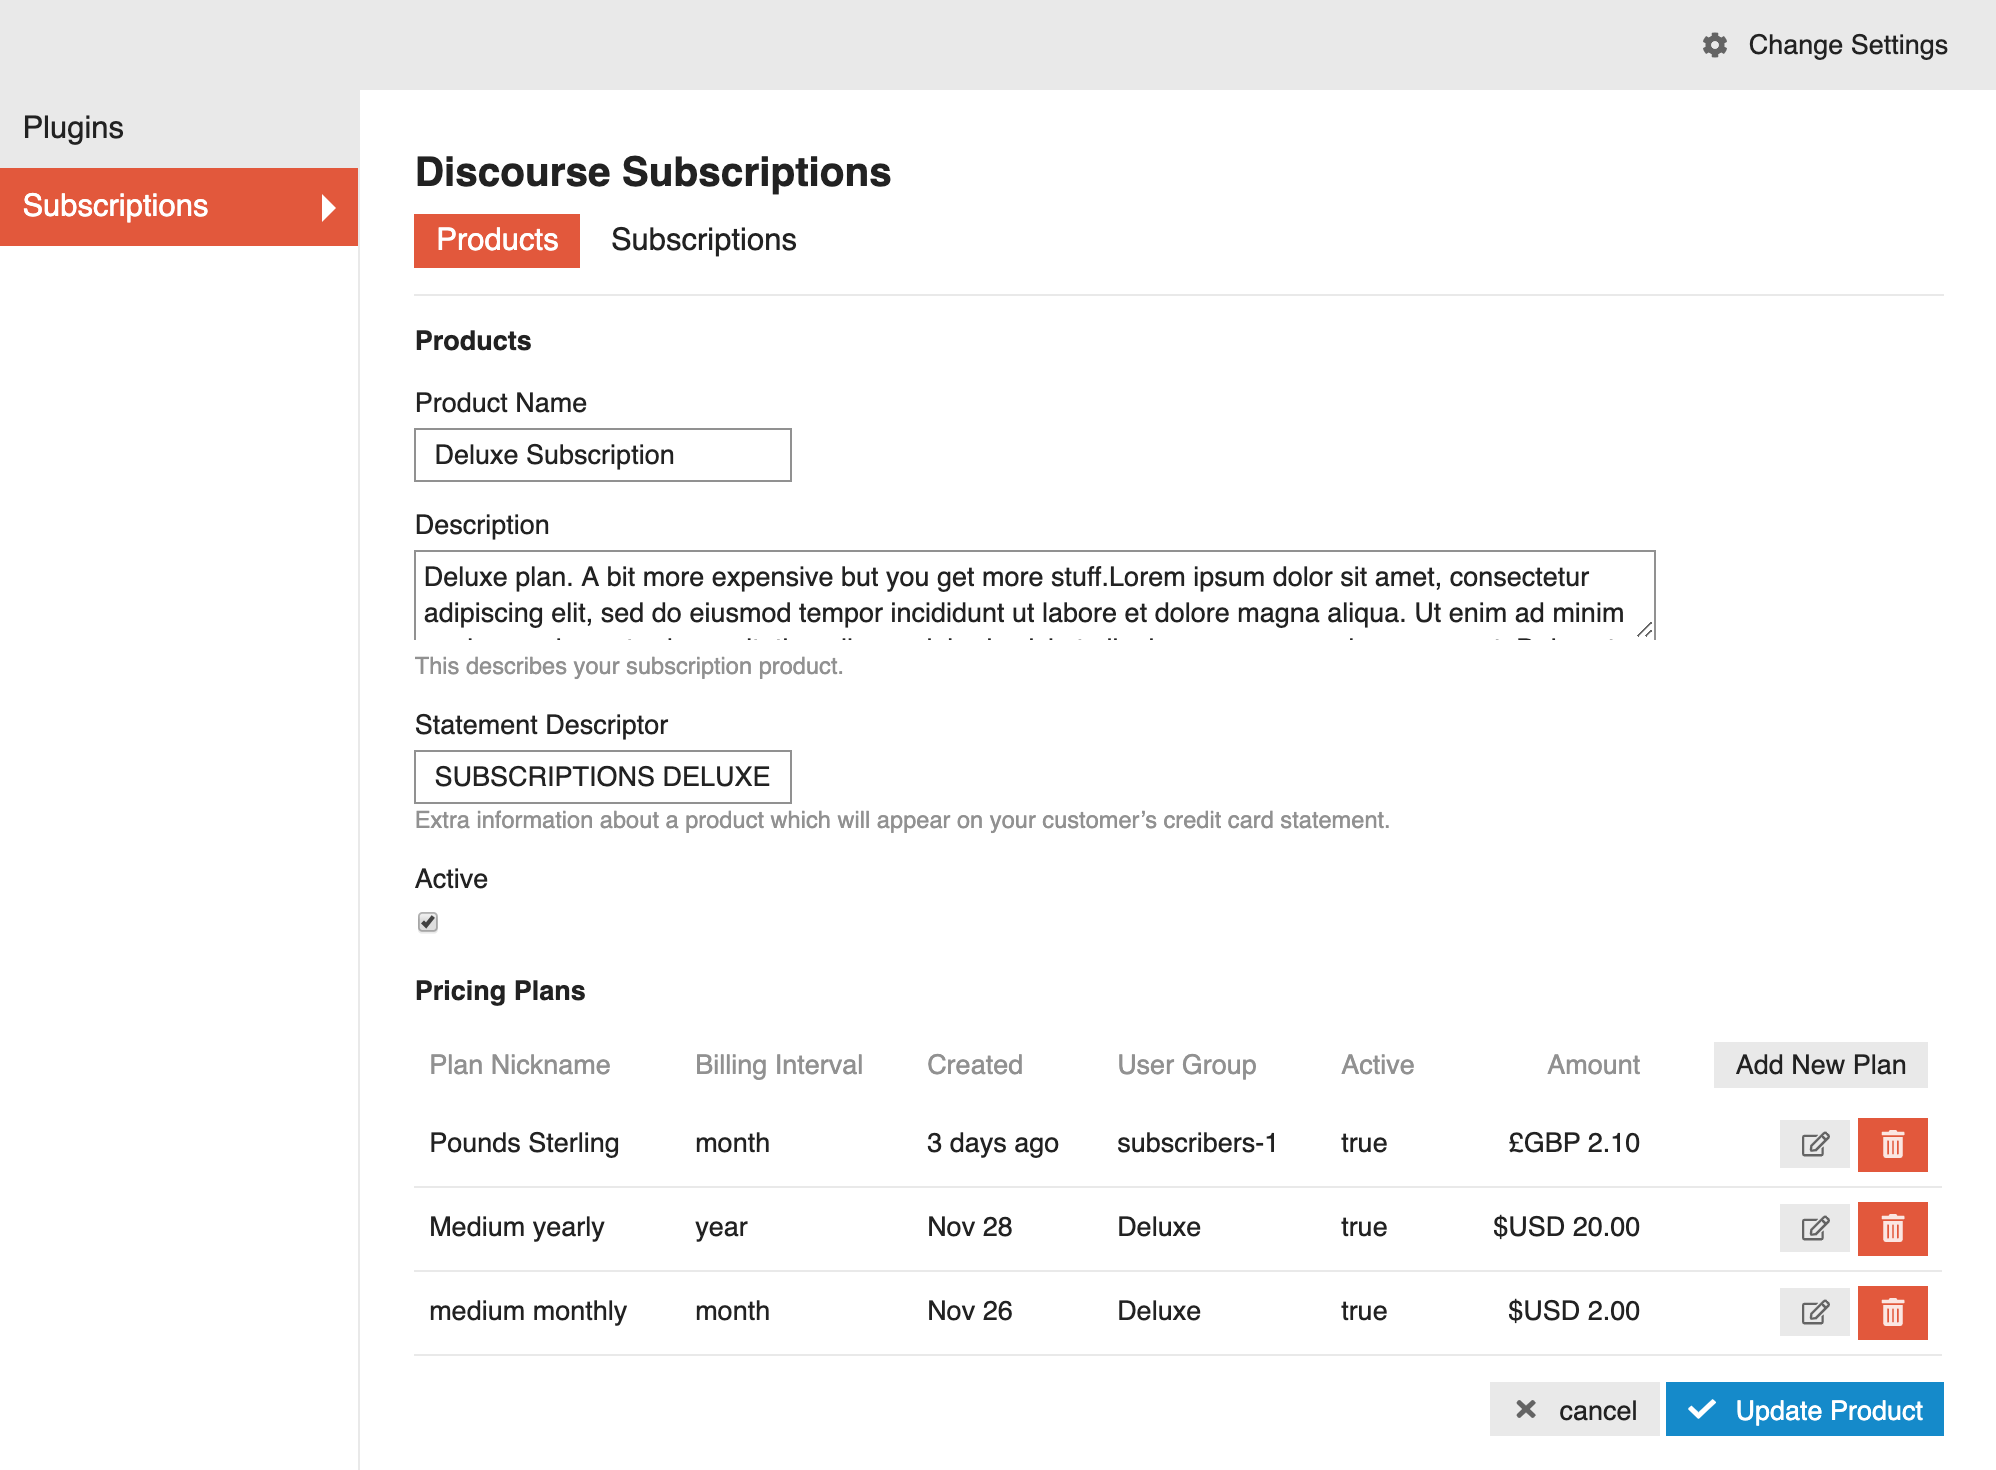This screenshot has width=1996, height=1470.
Task: Click the Billing Interval column header
Action: pos(779,1065)
